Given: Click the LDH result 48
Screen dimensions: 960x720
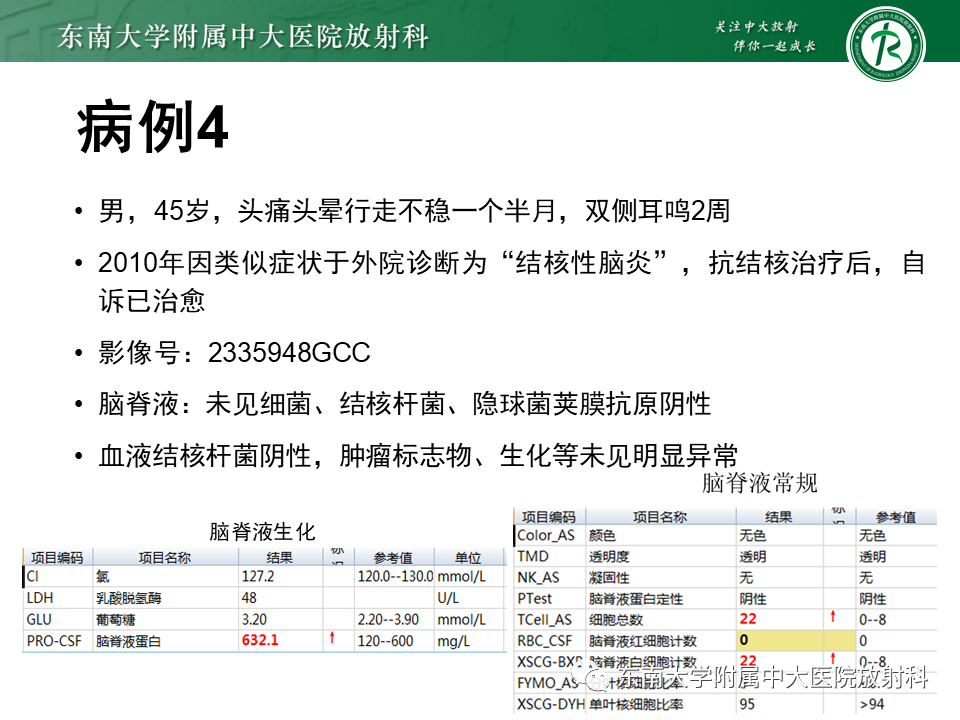Looking at the screenshot, I should [249, 598].
